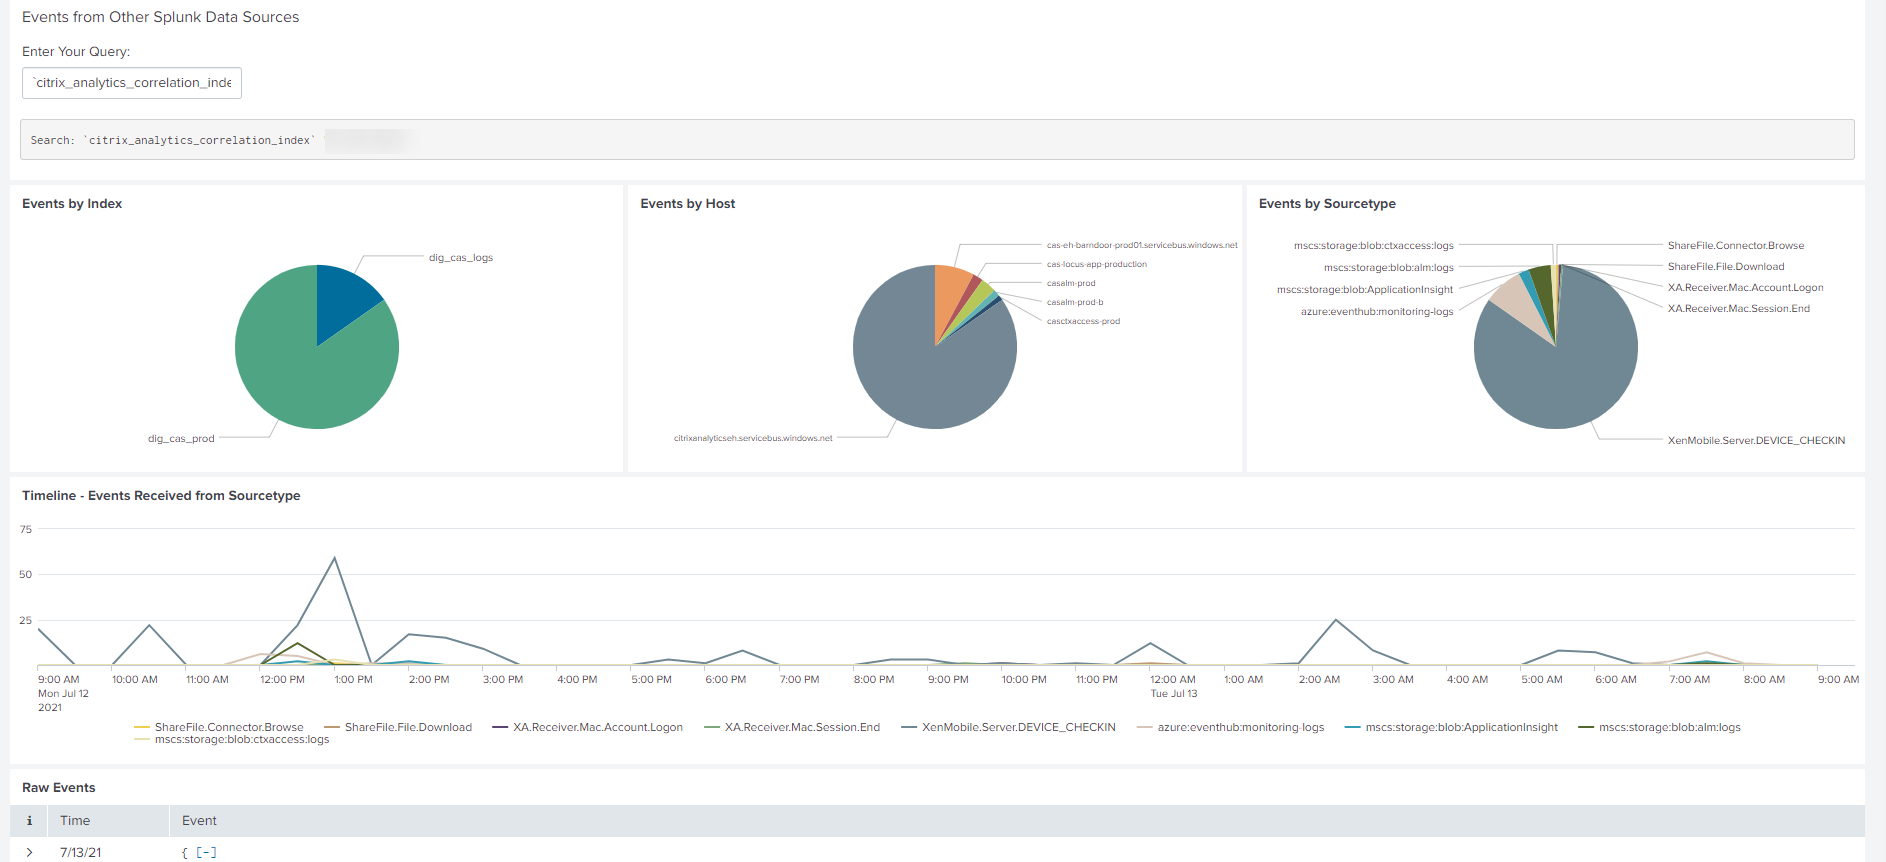The width and height of the screenshot is (1886, 862).
Task: Click XA.Receiver.Mac.Session.End legend color swatch
Action: [712, 727]
